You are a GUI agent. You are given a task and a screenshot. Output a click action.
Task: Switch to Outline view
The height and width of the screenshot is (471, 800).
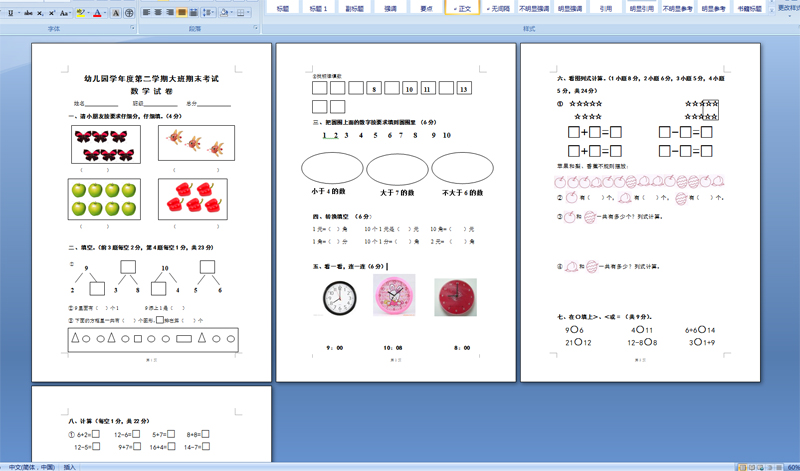pyautogui.click(x=769, y=467)
